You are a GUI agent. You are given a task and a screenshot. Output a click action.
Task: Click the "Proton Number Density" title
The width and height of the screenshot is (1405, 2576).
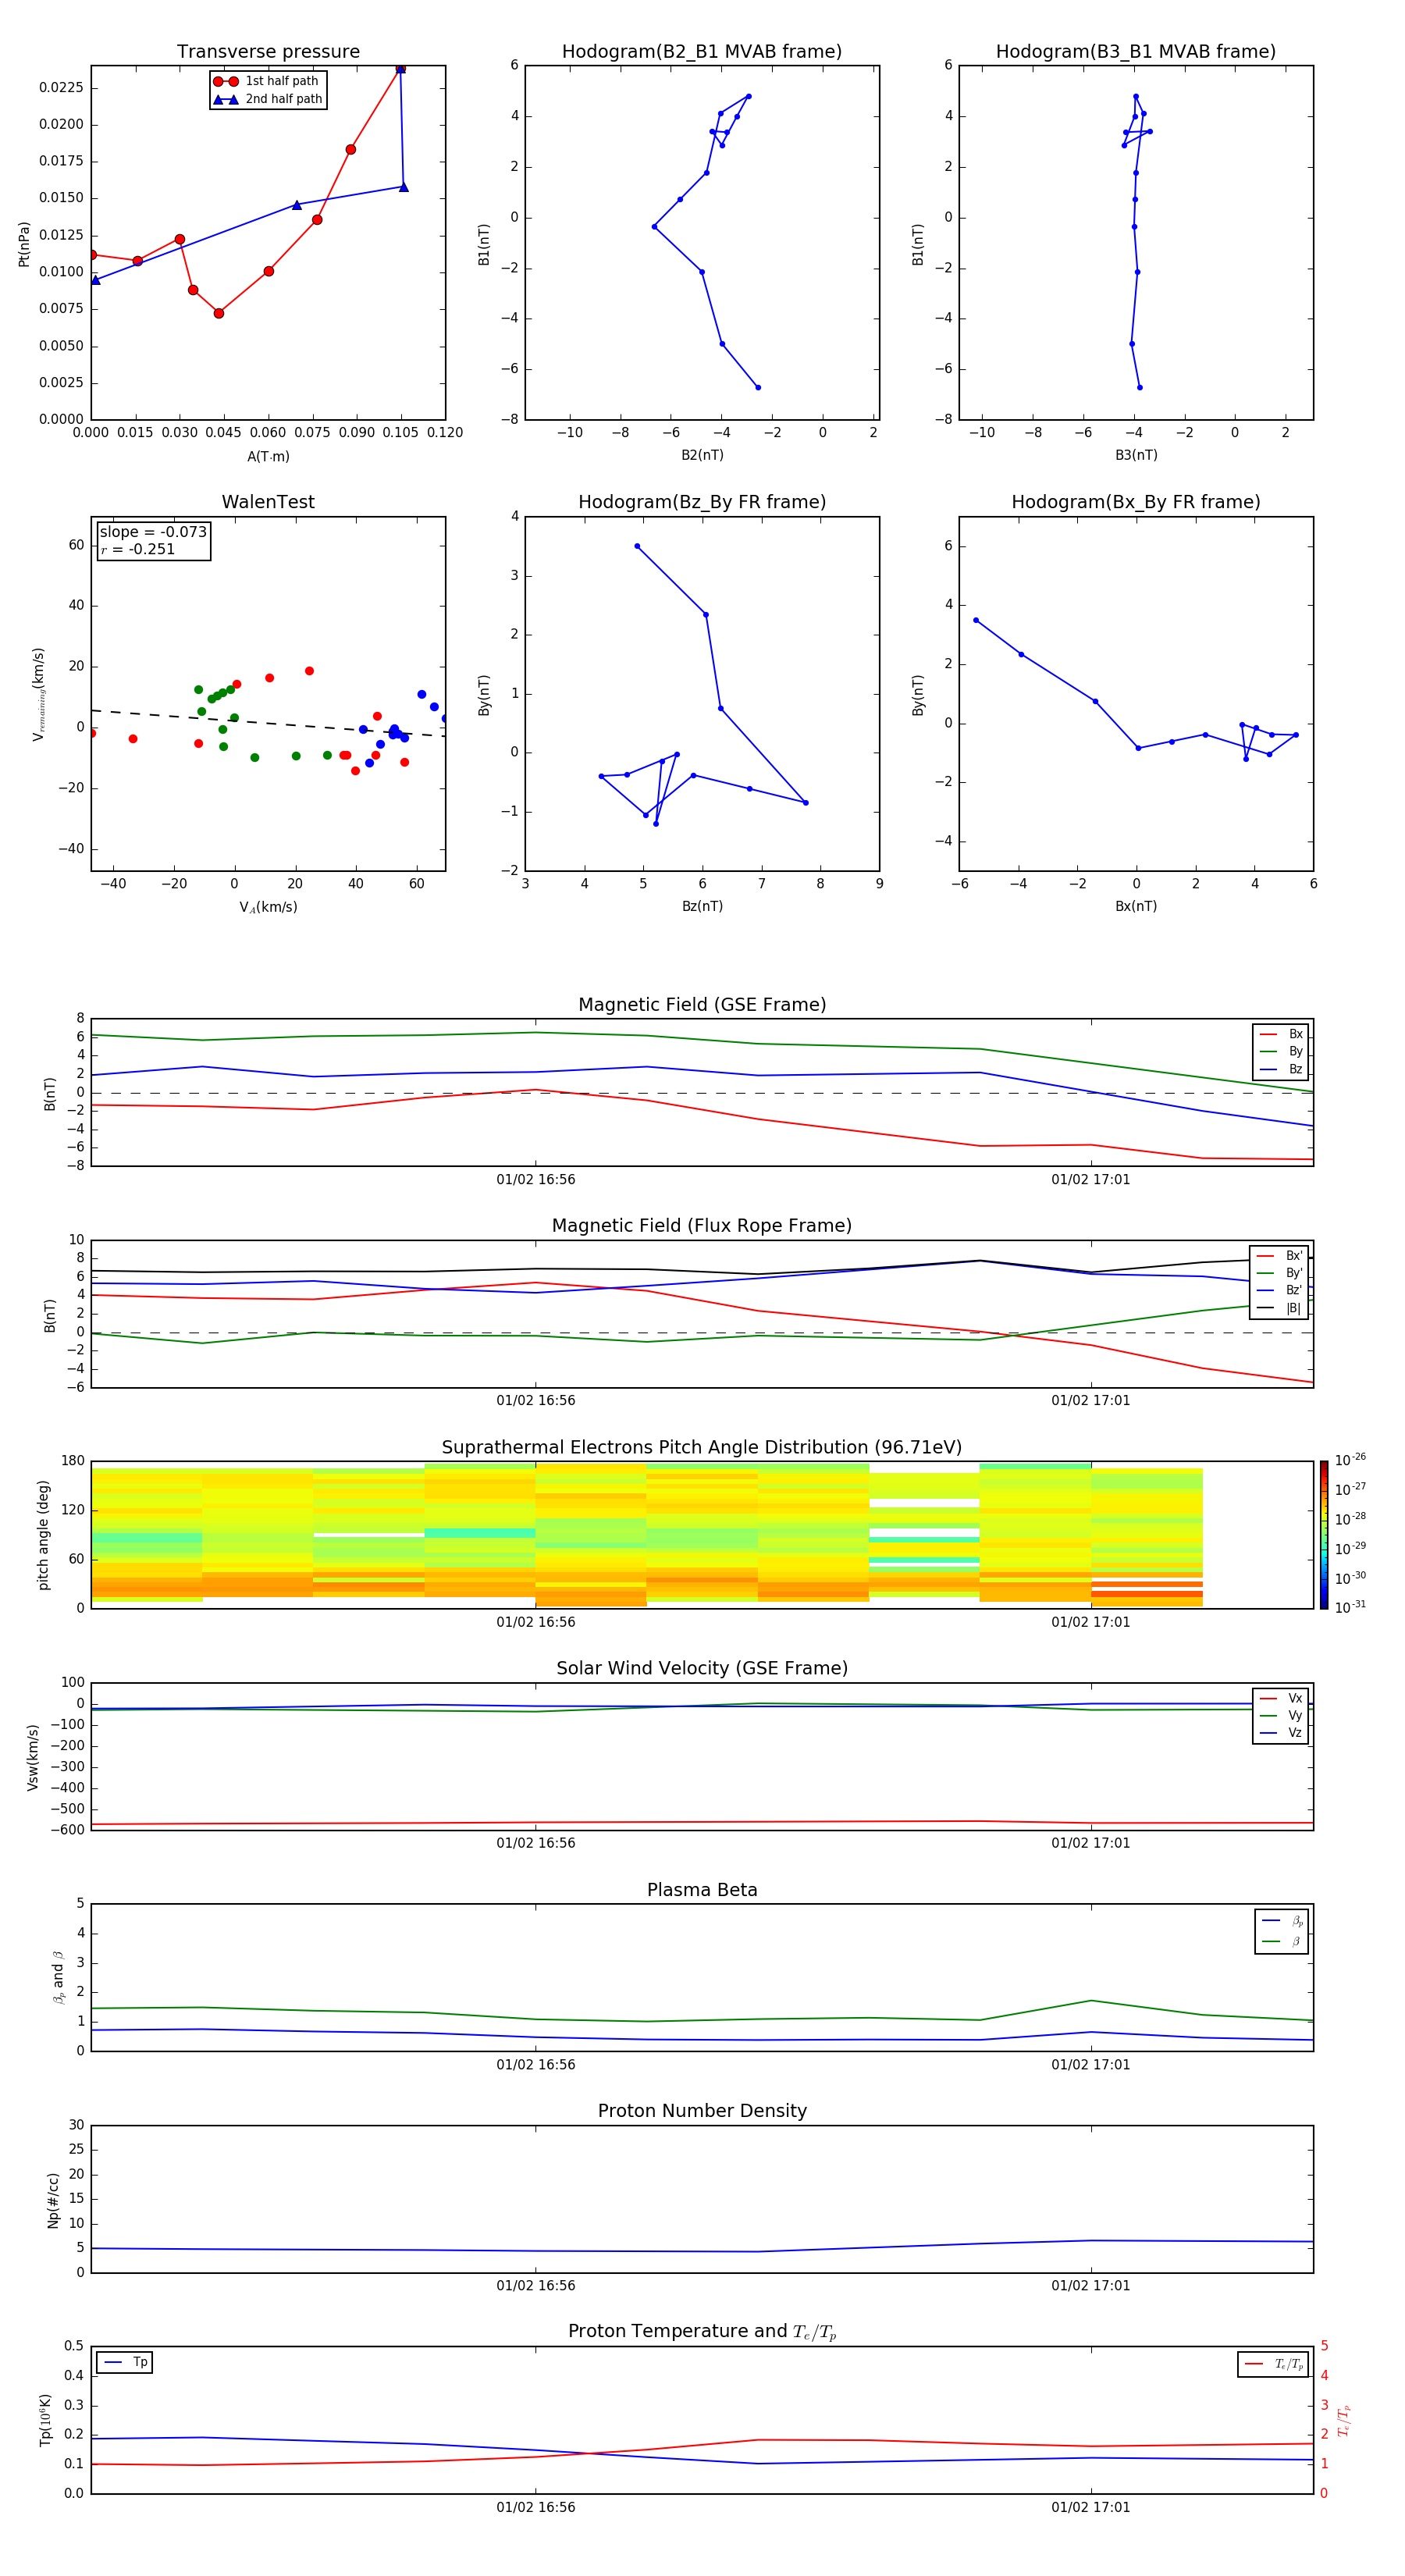point(702,2111)
